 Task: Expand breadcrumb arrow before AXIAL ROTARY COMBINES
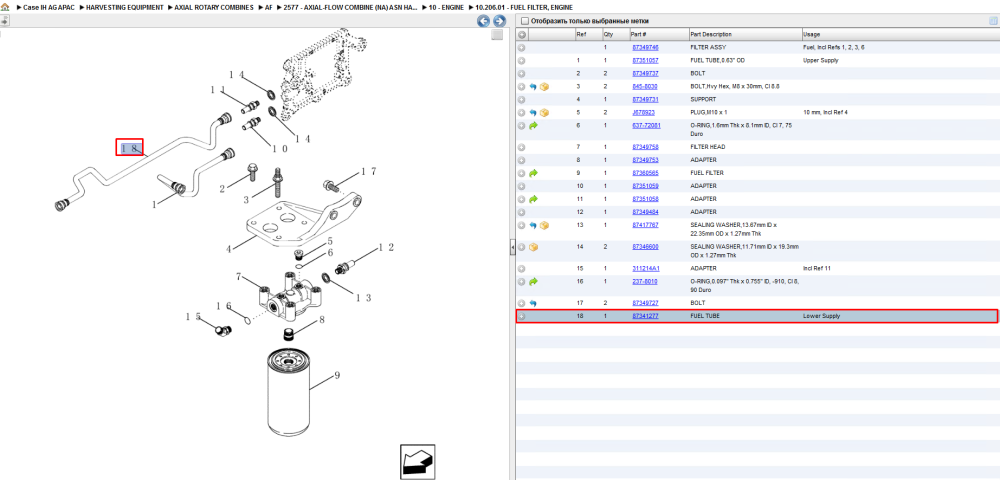point(170,8)
